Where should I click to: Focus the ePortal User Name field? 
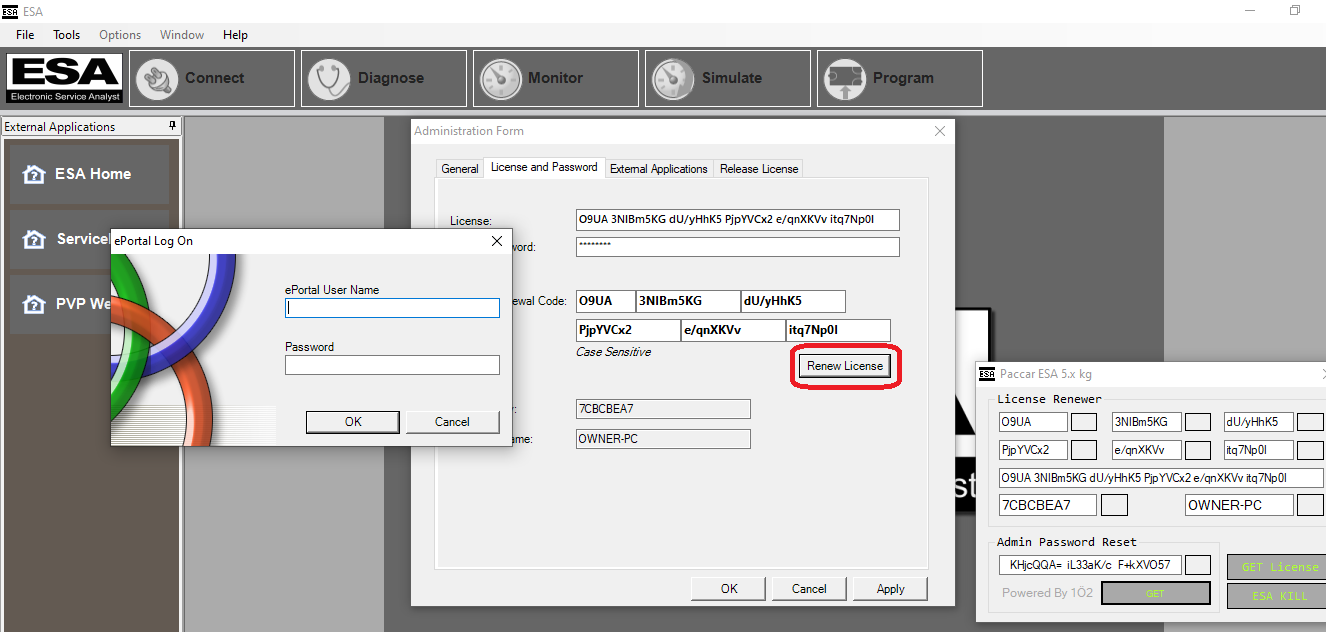[x=392, y=308]
